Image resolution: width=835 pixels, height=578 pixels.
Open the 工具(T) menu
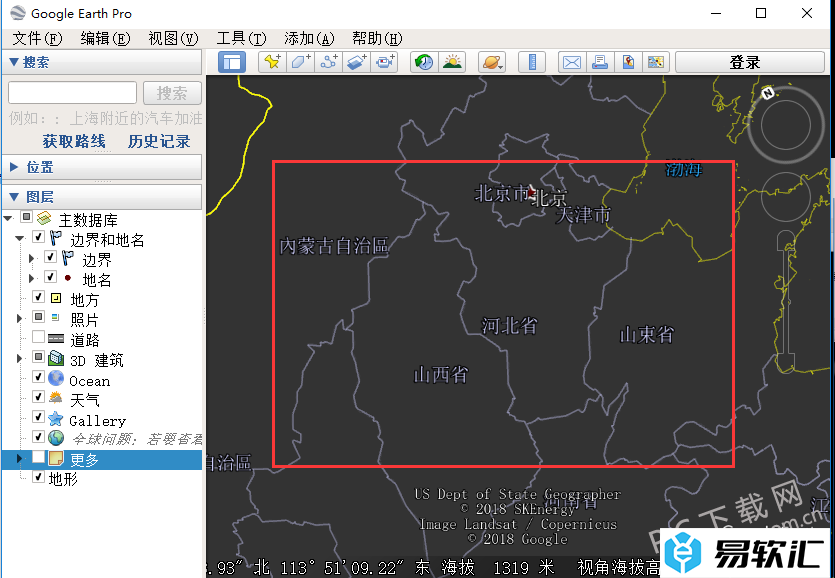click(x=241, y=38)
